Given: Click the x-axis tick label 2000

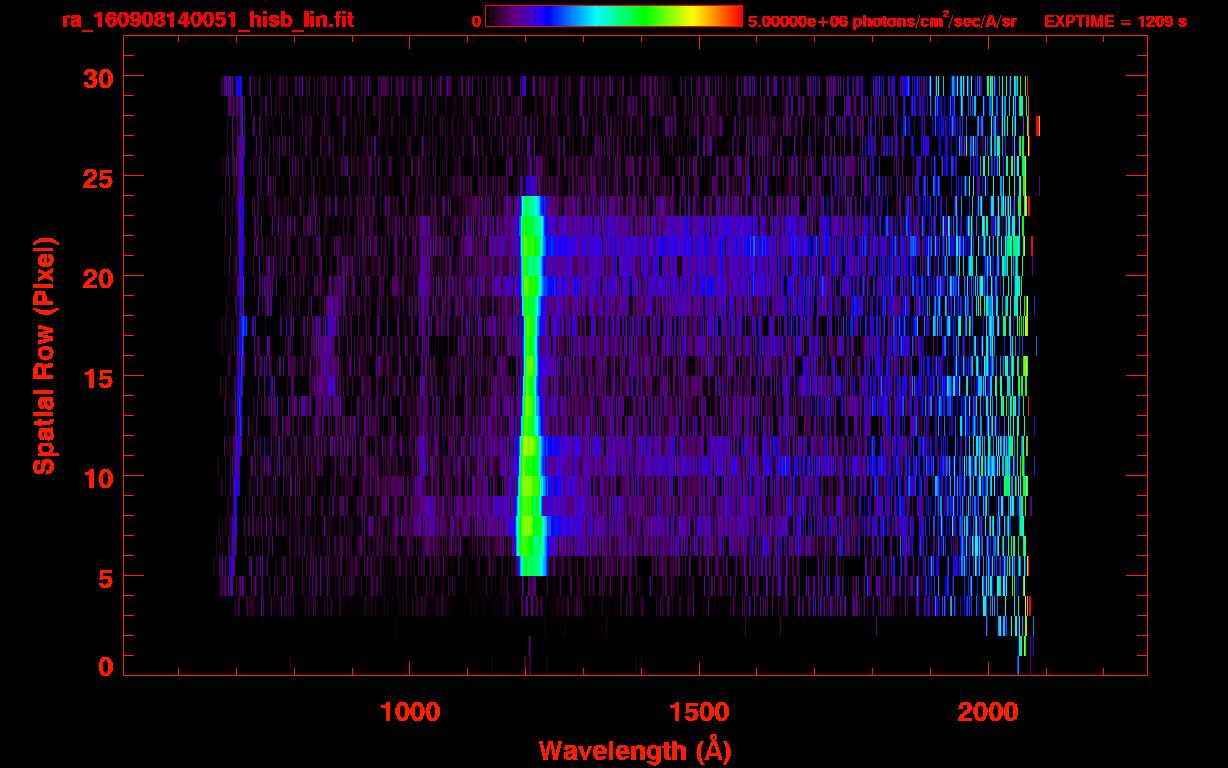Looking at the screenshot, I should [x=988, y=711].
